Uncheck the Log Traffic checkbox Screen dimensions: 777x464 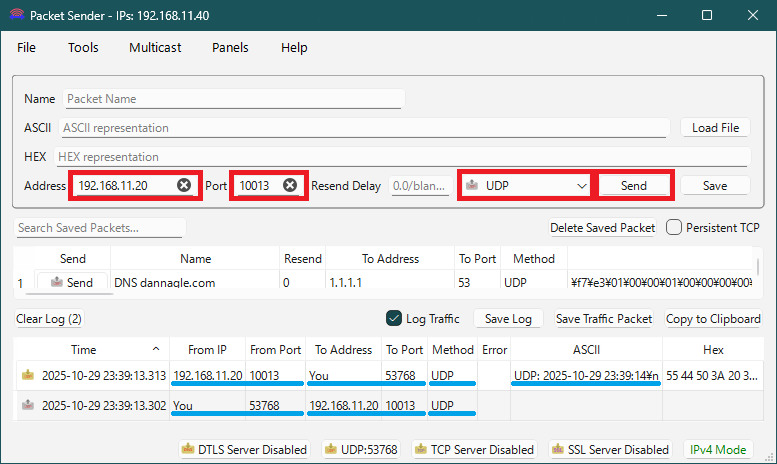click(393, 319)
